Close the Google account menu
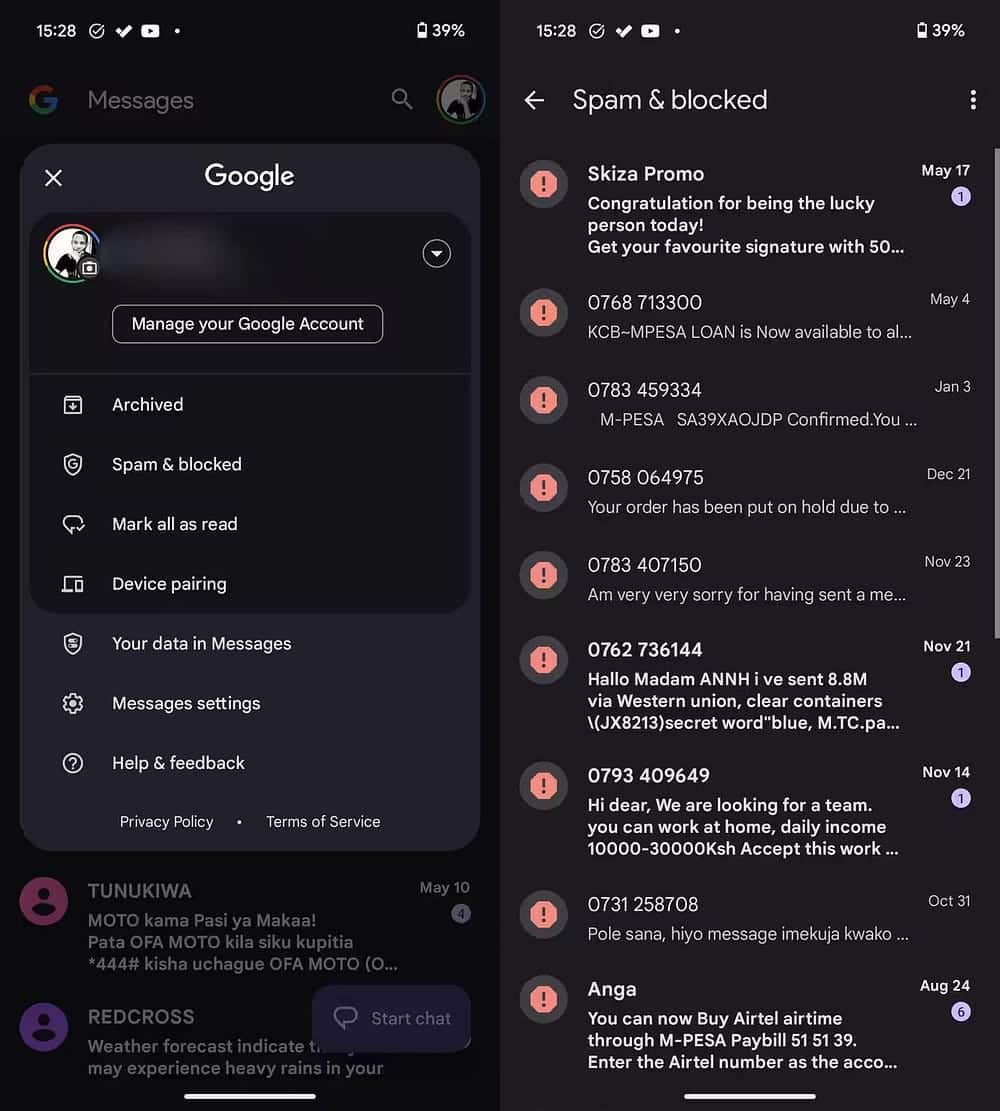Screen dimensions: 1000x1111 click(x=54, y=178)
